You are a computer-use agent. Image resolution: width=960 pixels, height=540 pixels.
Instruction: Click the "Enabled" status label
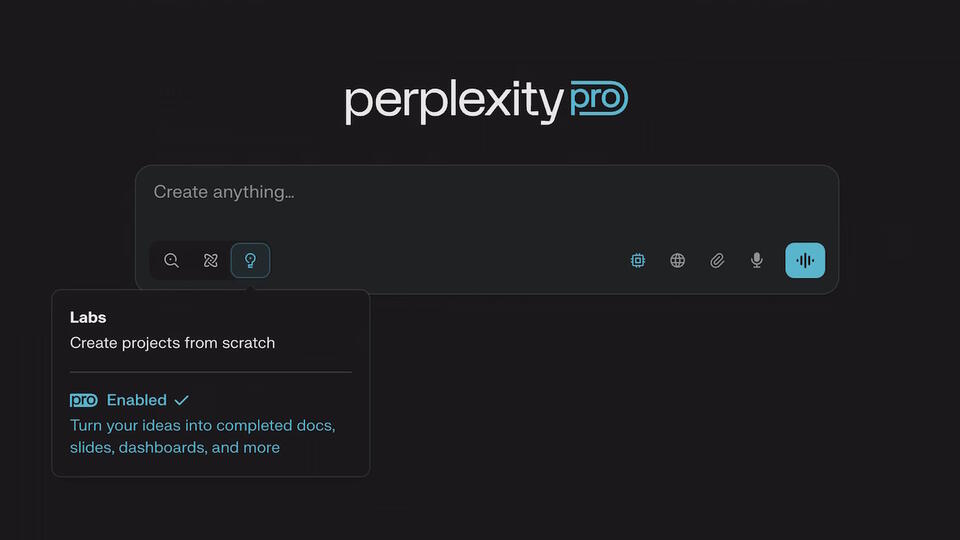click(137, 400)
